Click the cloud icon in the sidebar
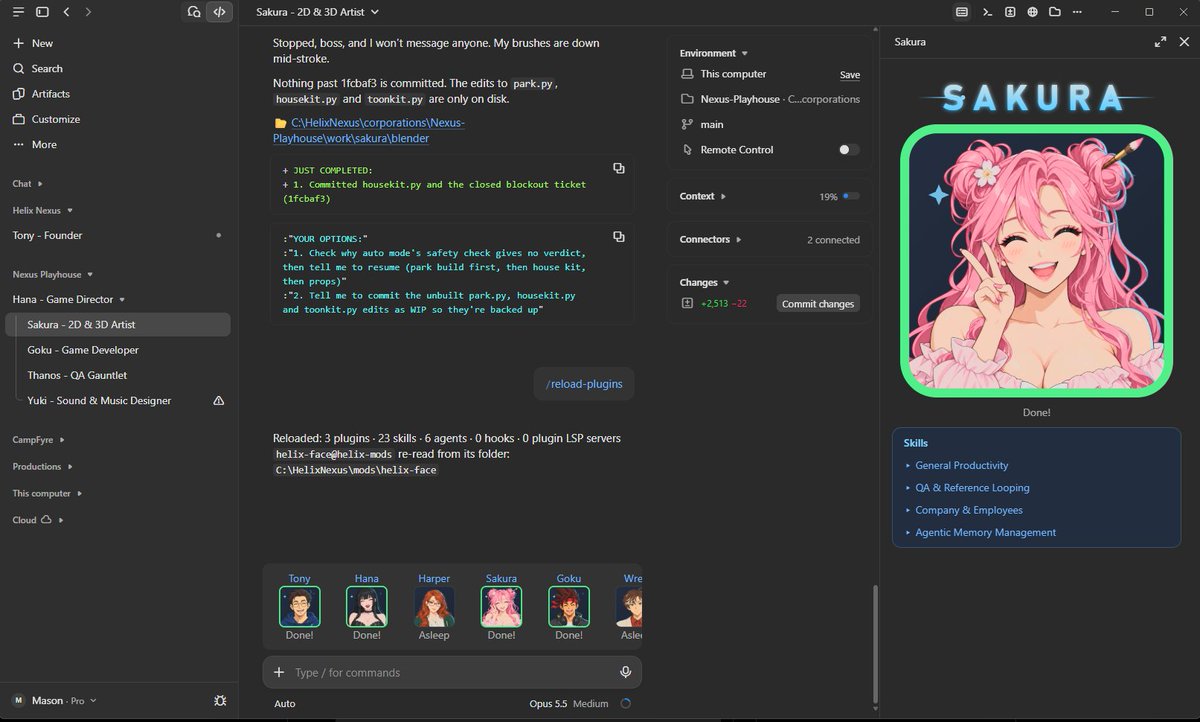Image resolution: width=1200 pixels, height=722 pixels. click(45, 520)
